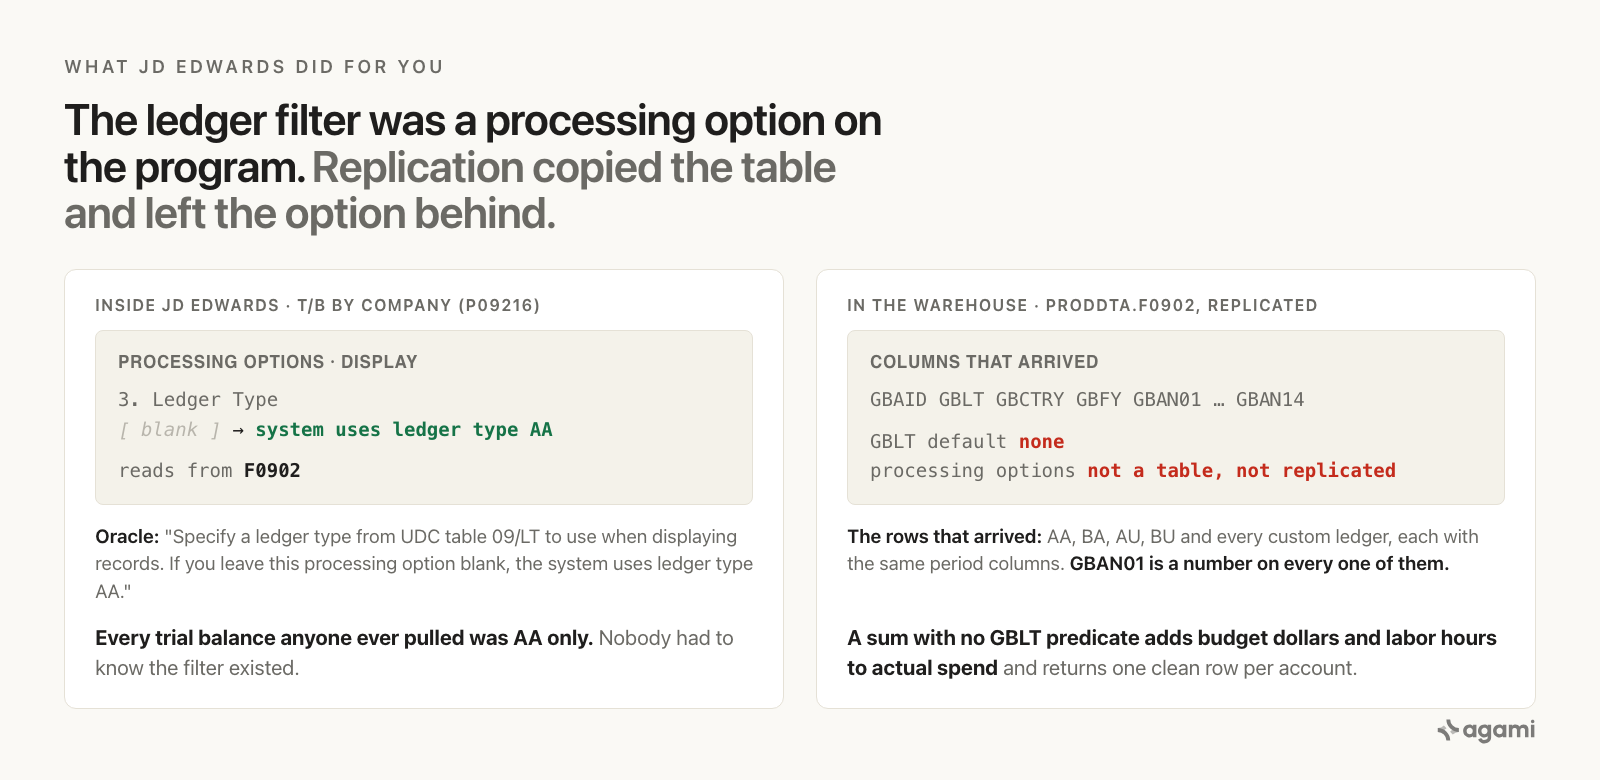Viewport: 1600px width, 780px height.
Task: Select the 'Inside JD Edwards · T/B by Company (P09216)' header
Action: pyautogui.click(x=318, y=306)
